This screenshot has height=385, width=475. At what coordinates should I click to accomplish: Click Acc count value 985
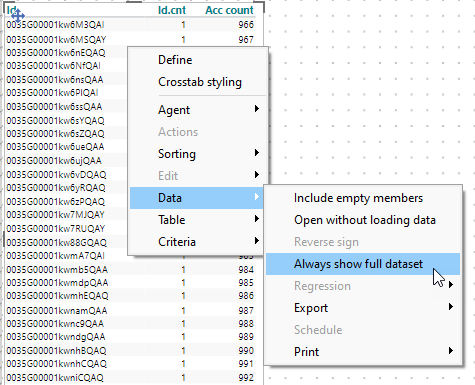pos(246,283)
